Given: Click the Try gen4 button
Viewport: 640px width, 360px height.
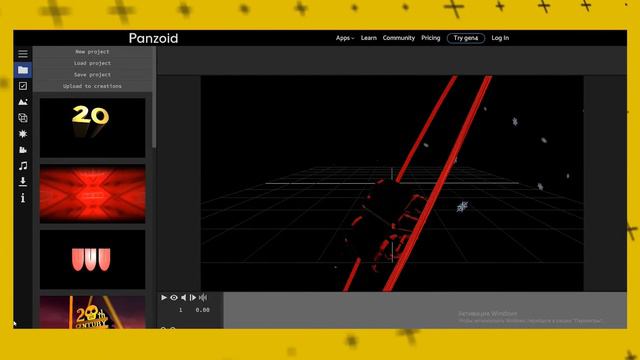Looking at the screenshot, I should pyautogui.click(x=466, y=38).
